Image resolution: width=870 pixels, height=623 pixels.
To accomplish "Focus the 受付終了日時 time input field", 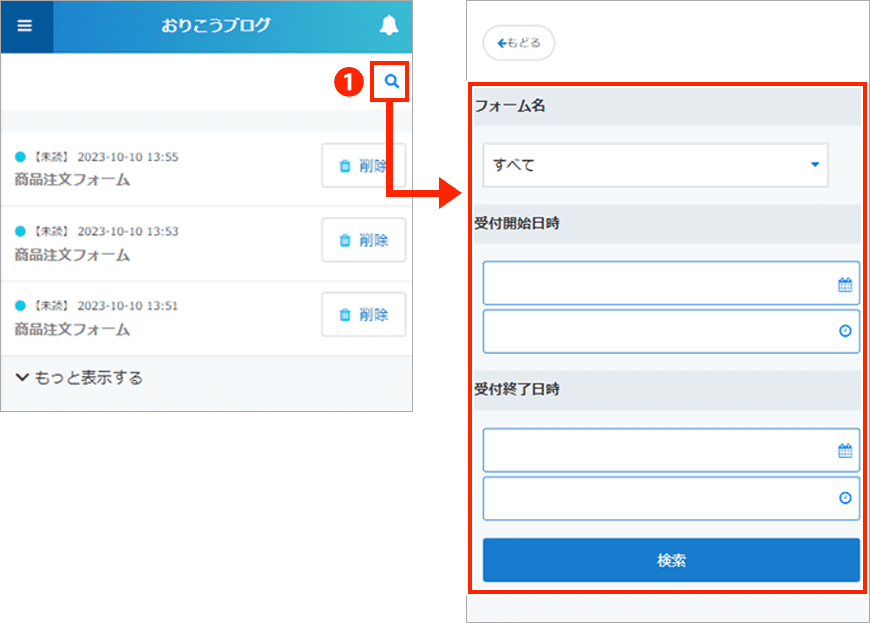I will [x=655, y=498].
